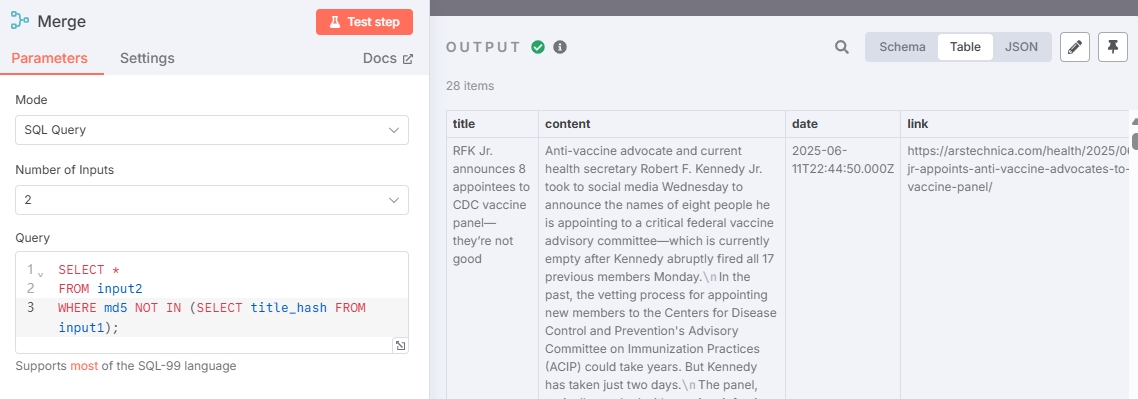Pin output data with pushpin icon
This screenshot has height=399, width=1138.
click(x=1113, y=47)
